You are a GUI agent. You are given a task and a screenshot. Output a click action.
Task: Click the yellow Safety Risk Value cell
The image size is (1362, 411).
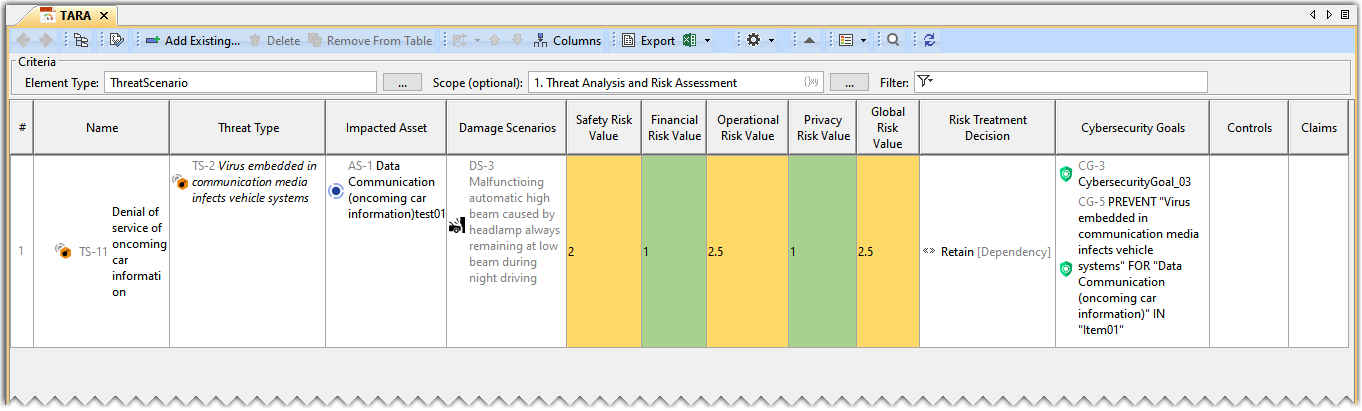click(604, 252)
